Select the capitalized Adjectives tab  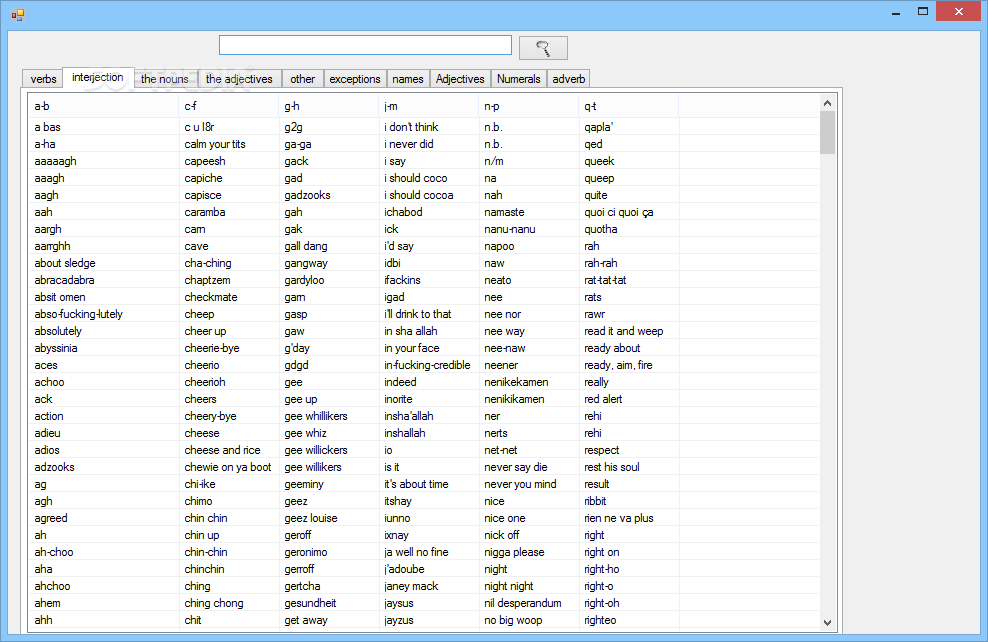tap(460, 79)
